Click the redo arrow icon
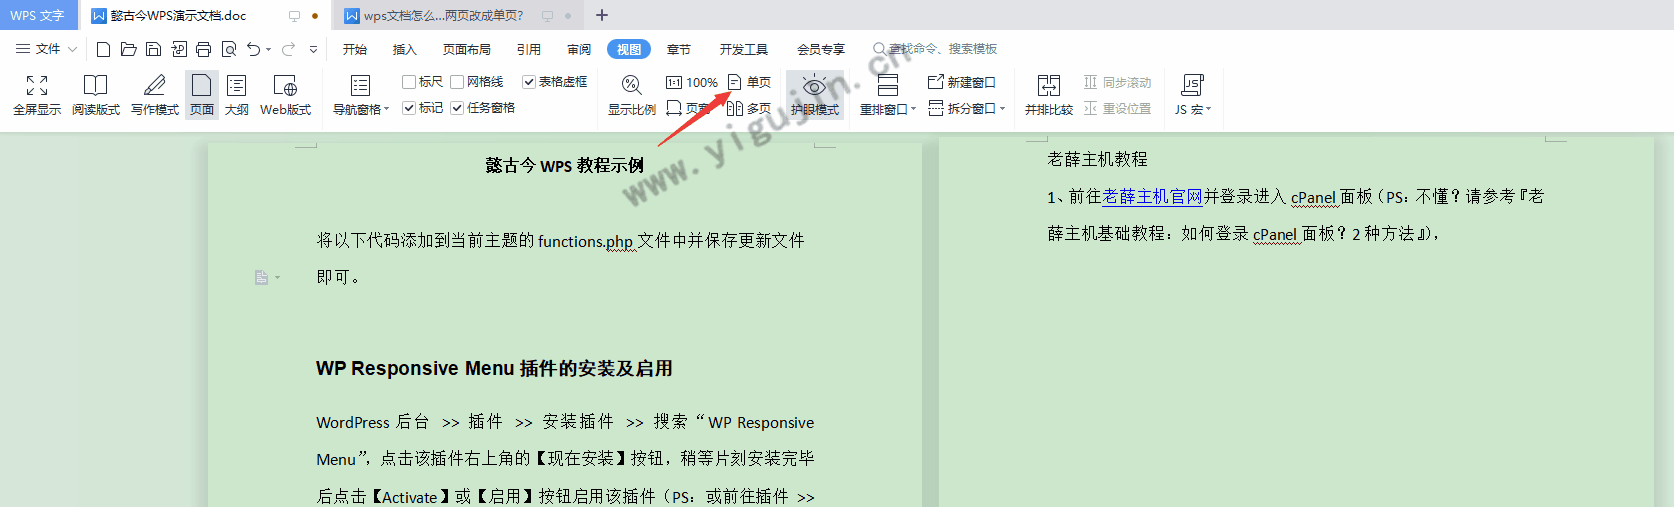1674x507 pixels. tap(288, 49)
